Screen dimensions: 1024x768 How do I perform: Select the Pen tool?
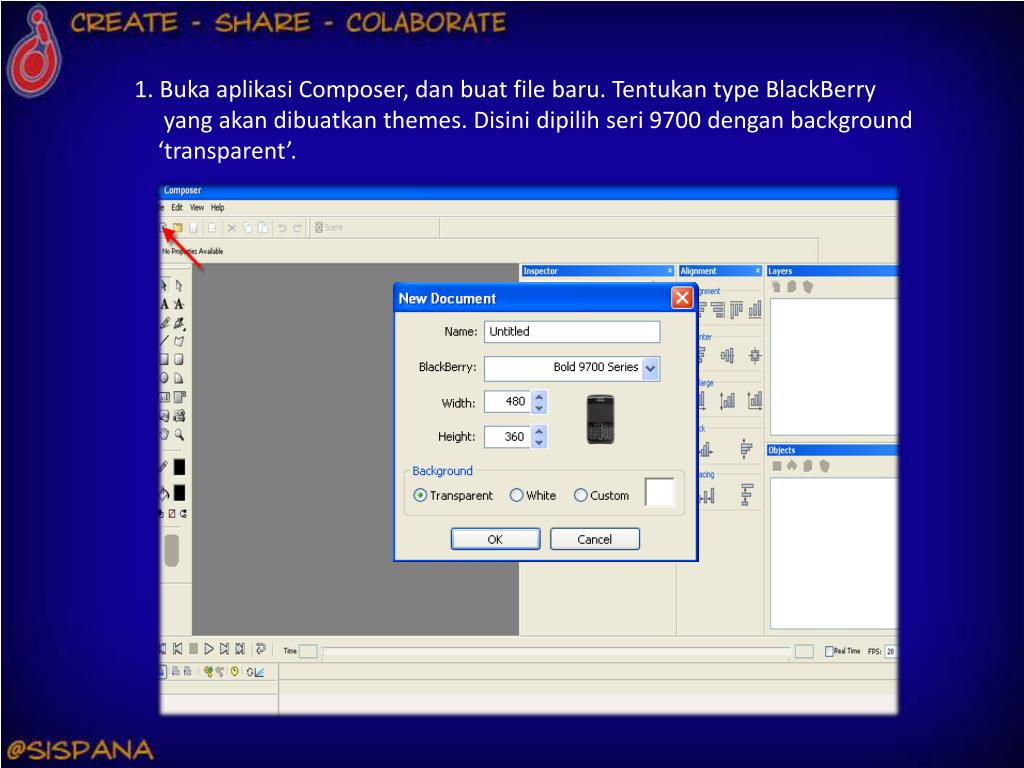180,323
